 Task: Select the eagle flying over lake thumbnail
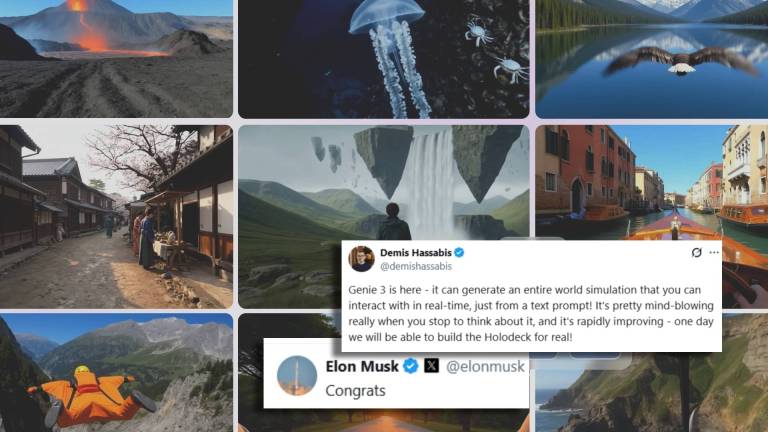651,59
